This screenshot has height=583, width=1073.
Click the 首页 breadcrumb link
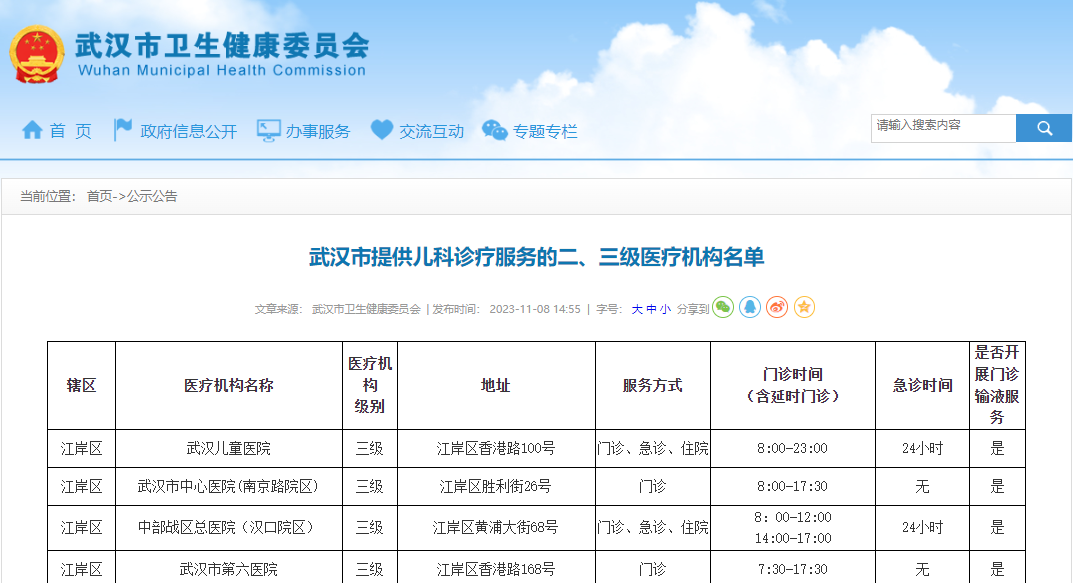(100, 196)
